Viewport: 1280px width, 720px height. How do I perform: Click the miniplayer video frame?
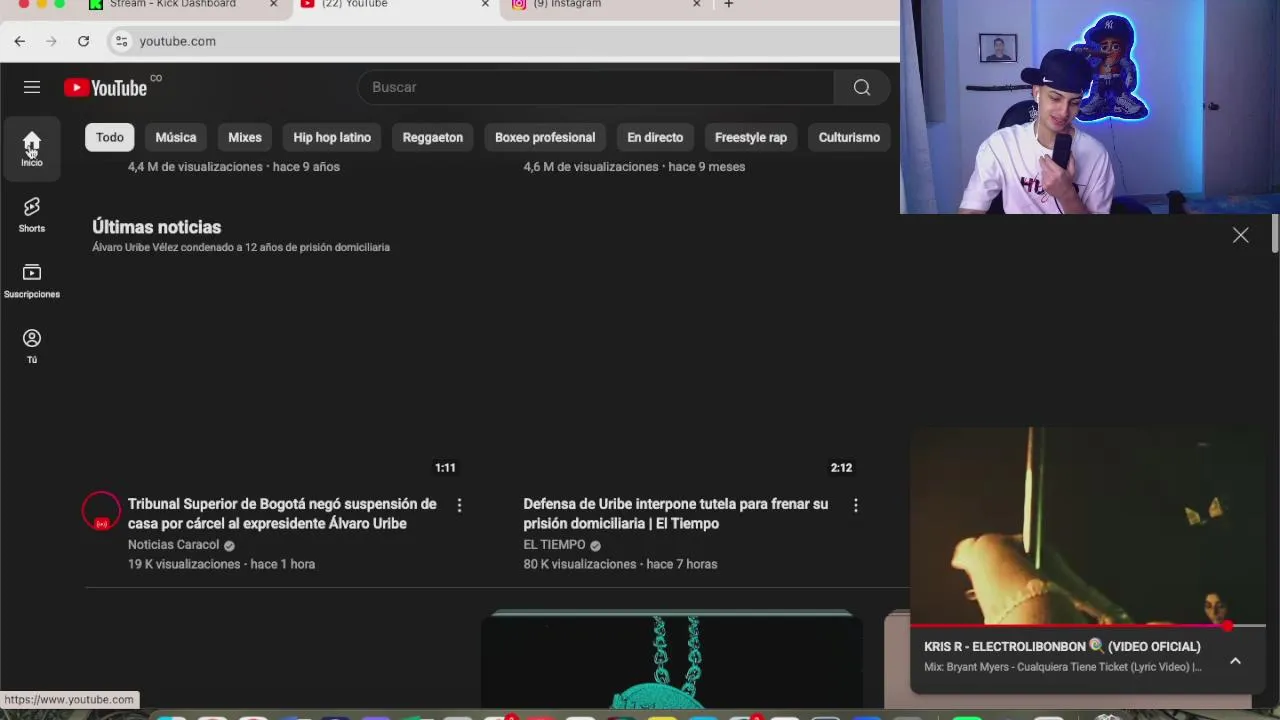click(x=1088, y=526)
